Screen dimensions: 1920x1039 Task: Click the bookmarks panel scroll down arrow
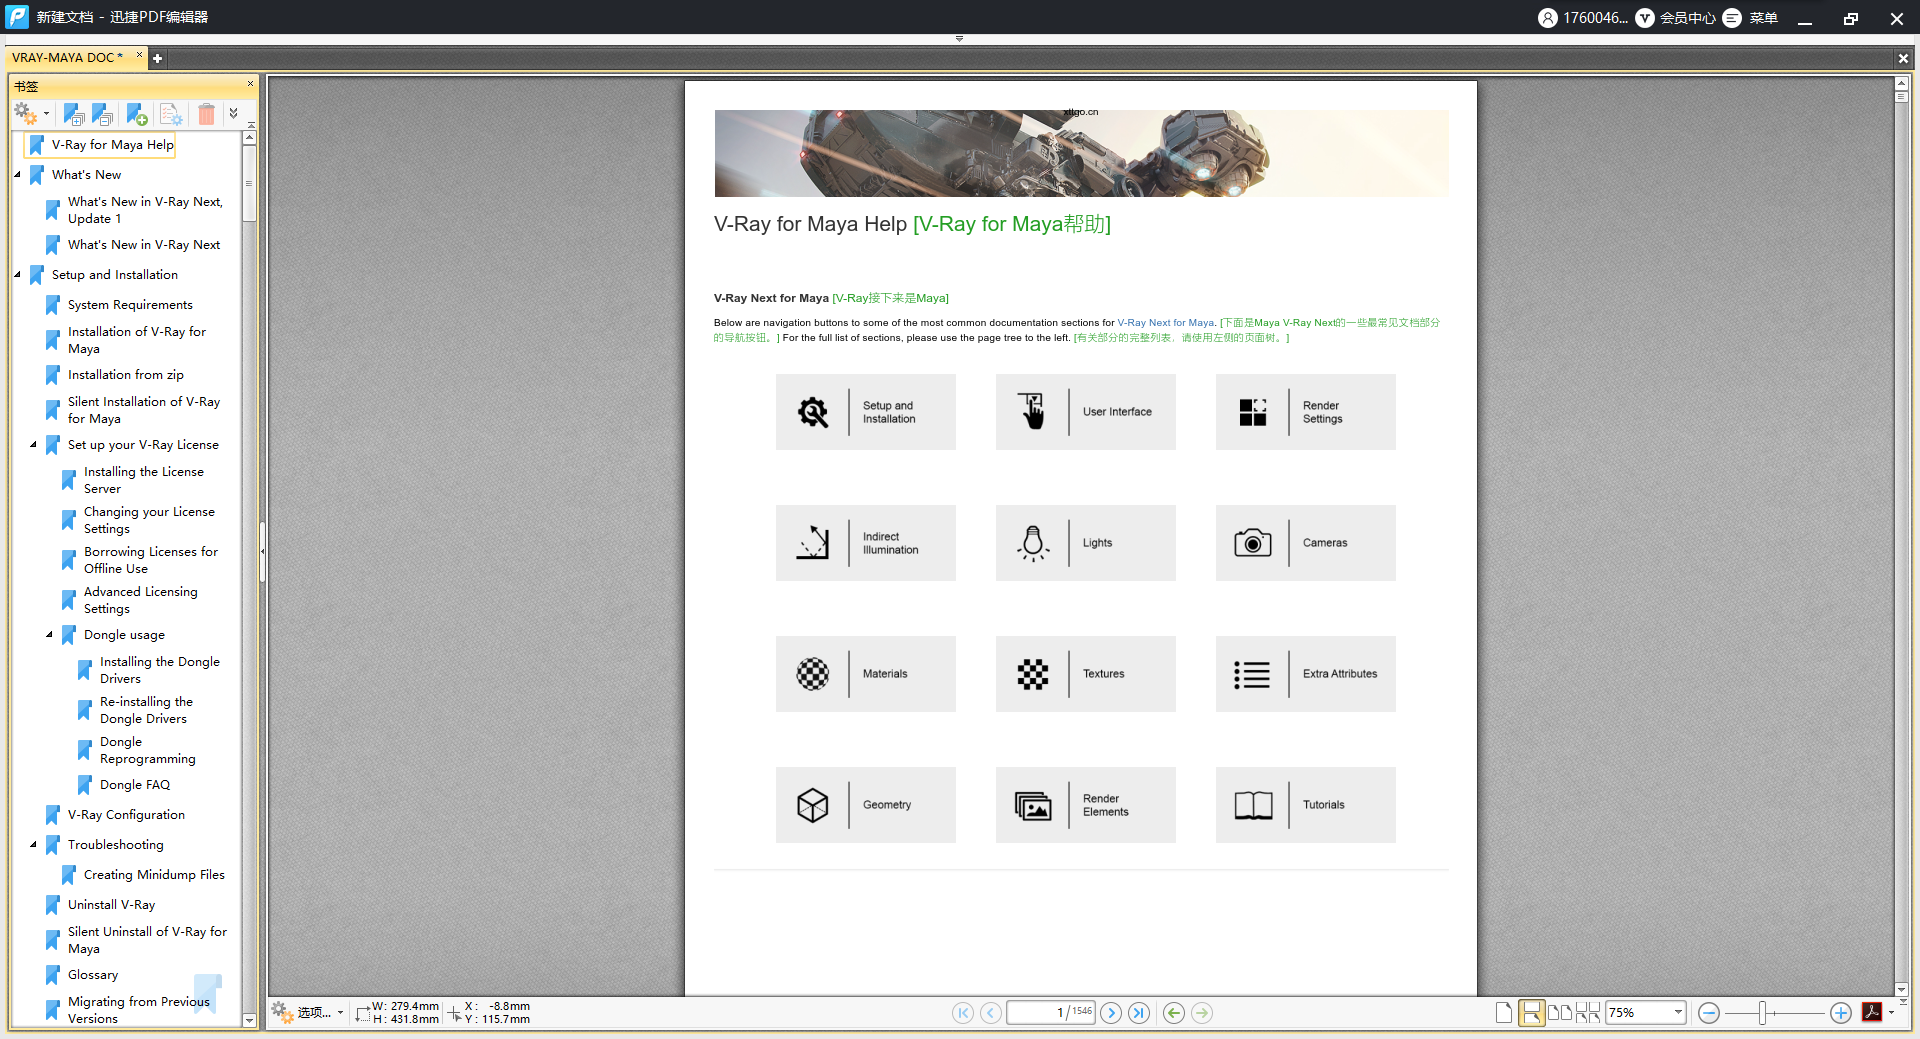(x=249, y=1020)
